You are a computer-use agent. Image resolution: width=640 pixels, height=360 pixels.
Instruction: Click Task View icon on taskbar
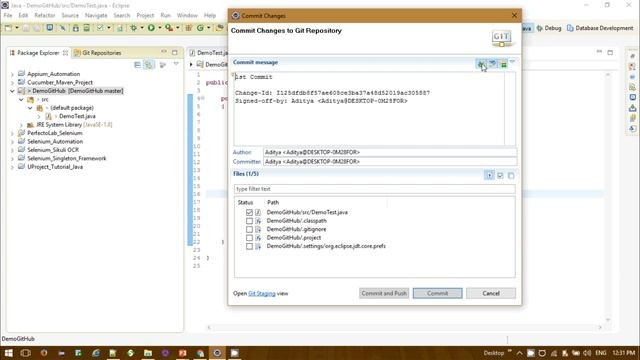point(25,353)
